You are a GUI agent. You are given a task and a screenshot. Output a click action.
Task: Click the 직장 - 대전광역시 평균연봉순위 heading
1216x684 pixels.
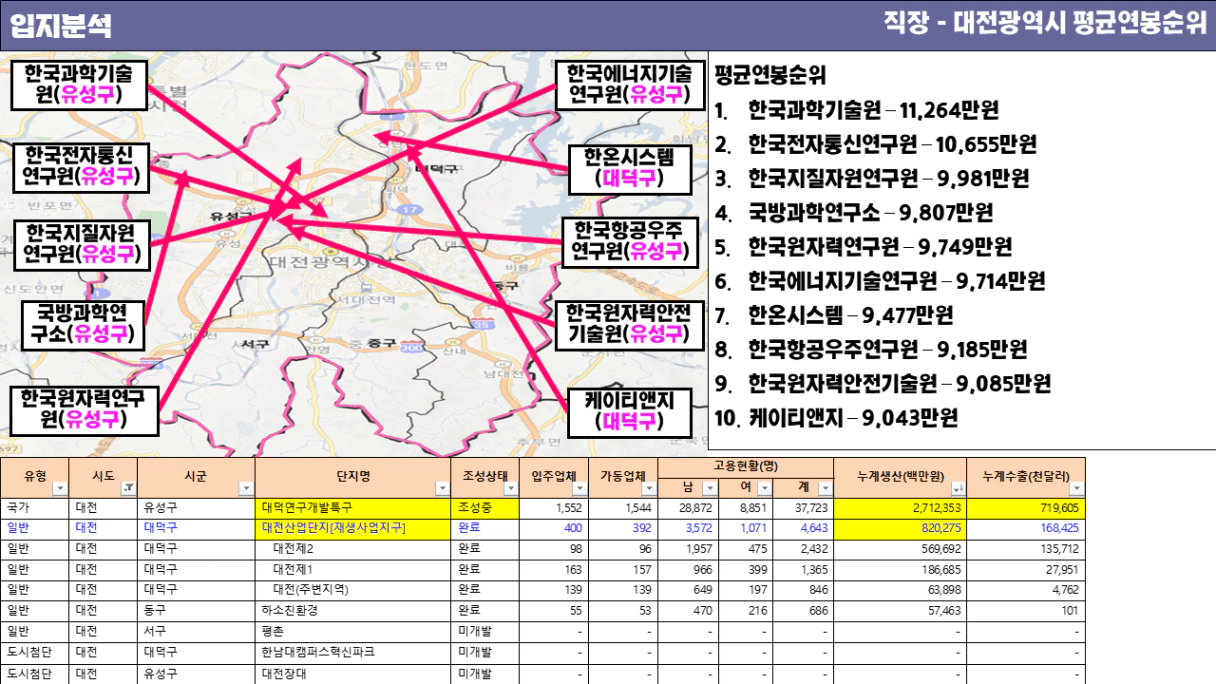1046,23
